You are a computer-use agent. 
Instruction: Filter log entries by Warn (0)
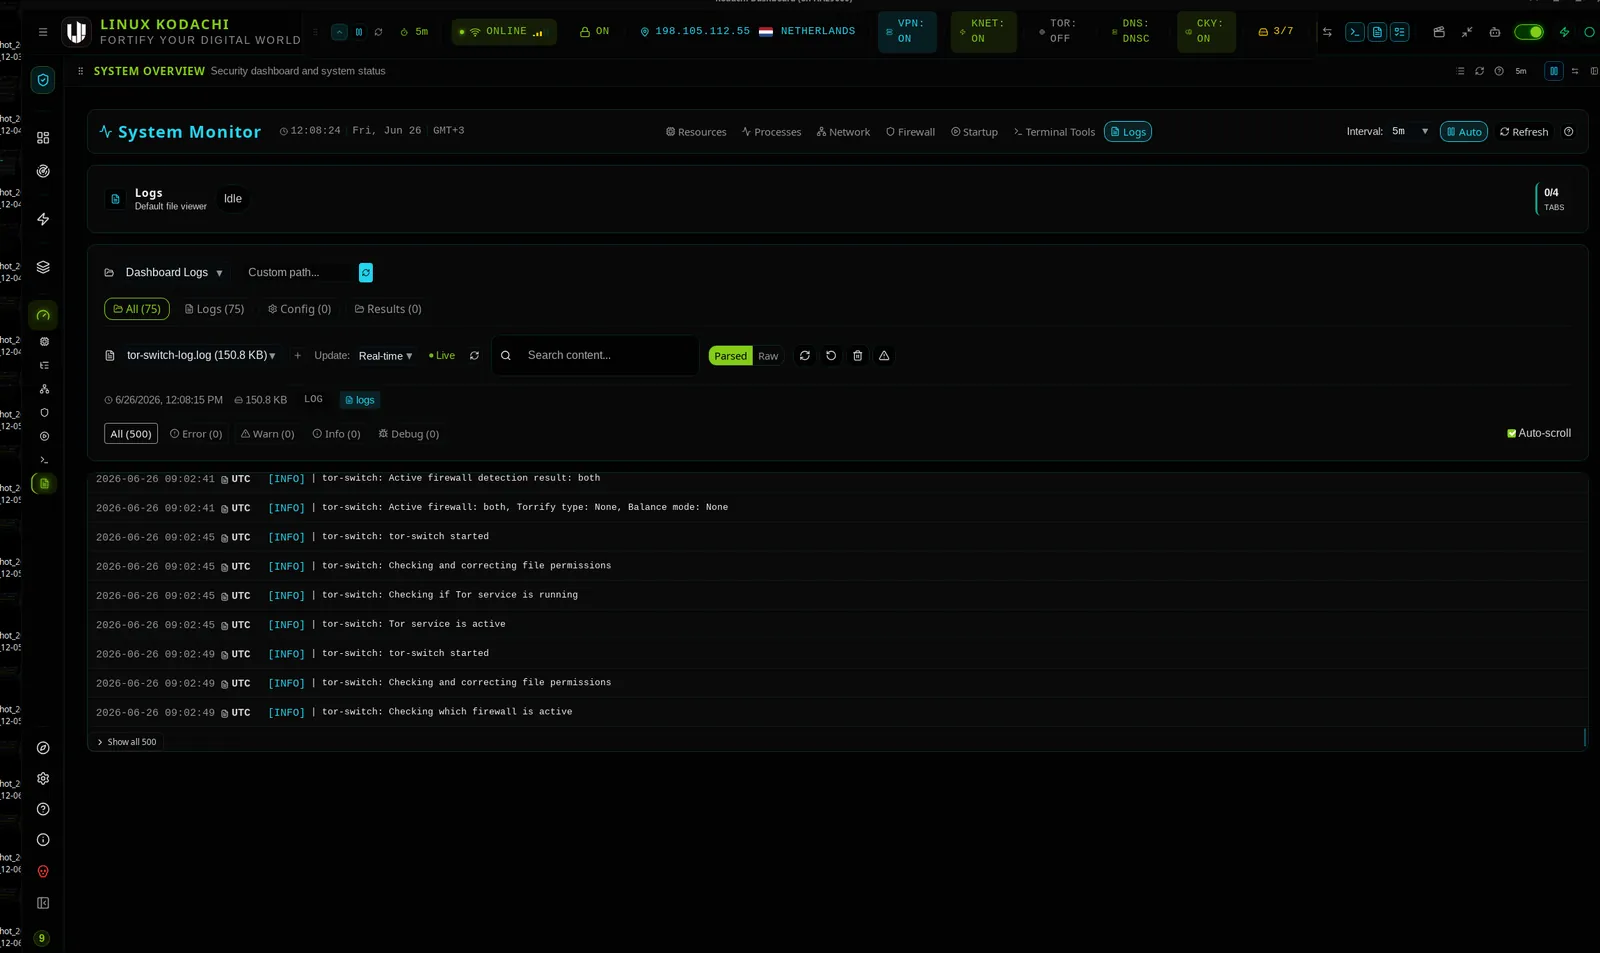tap(267, 434)
